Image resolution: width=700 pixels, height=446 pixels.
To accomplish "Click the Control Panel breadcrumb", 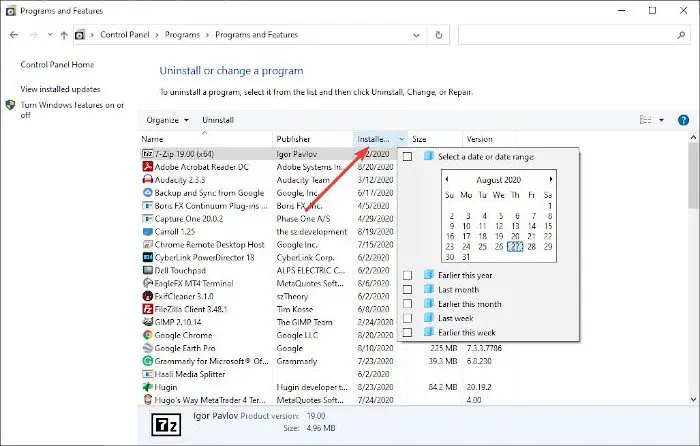I will coord(125,35).
